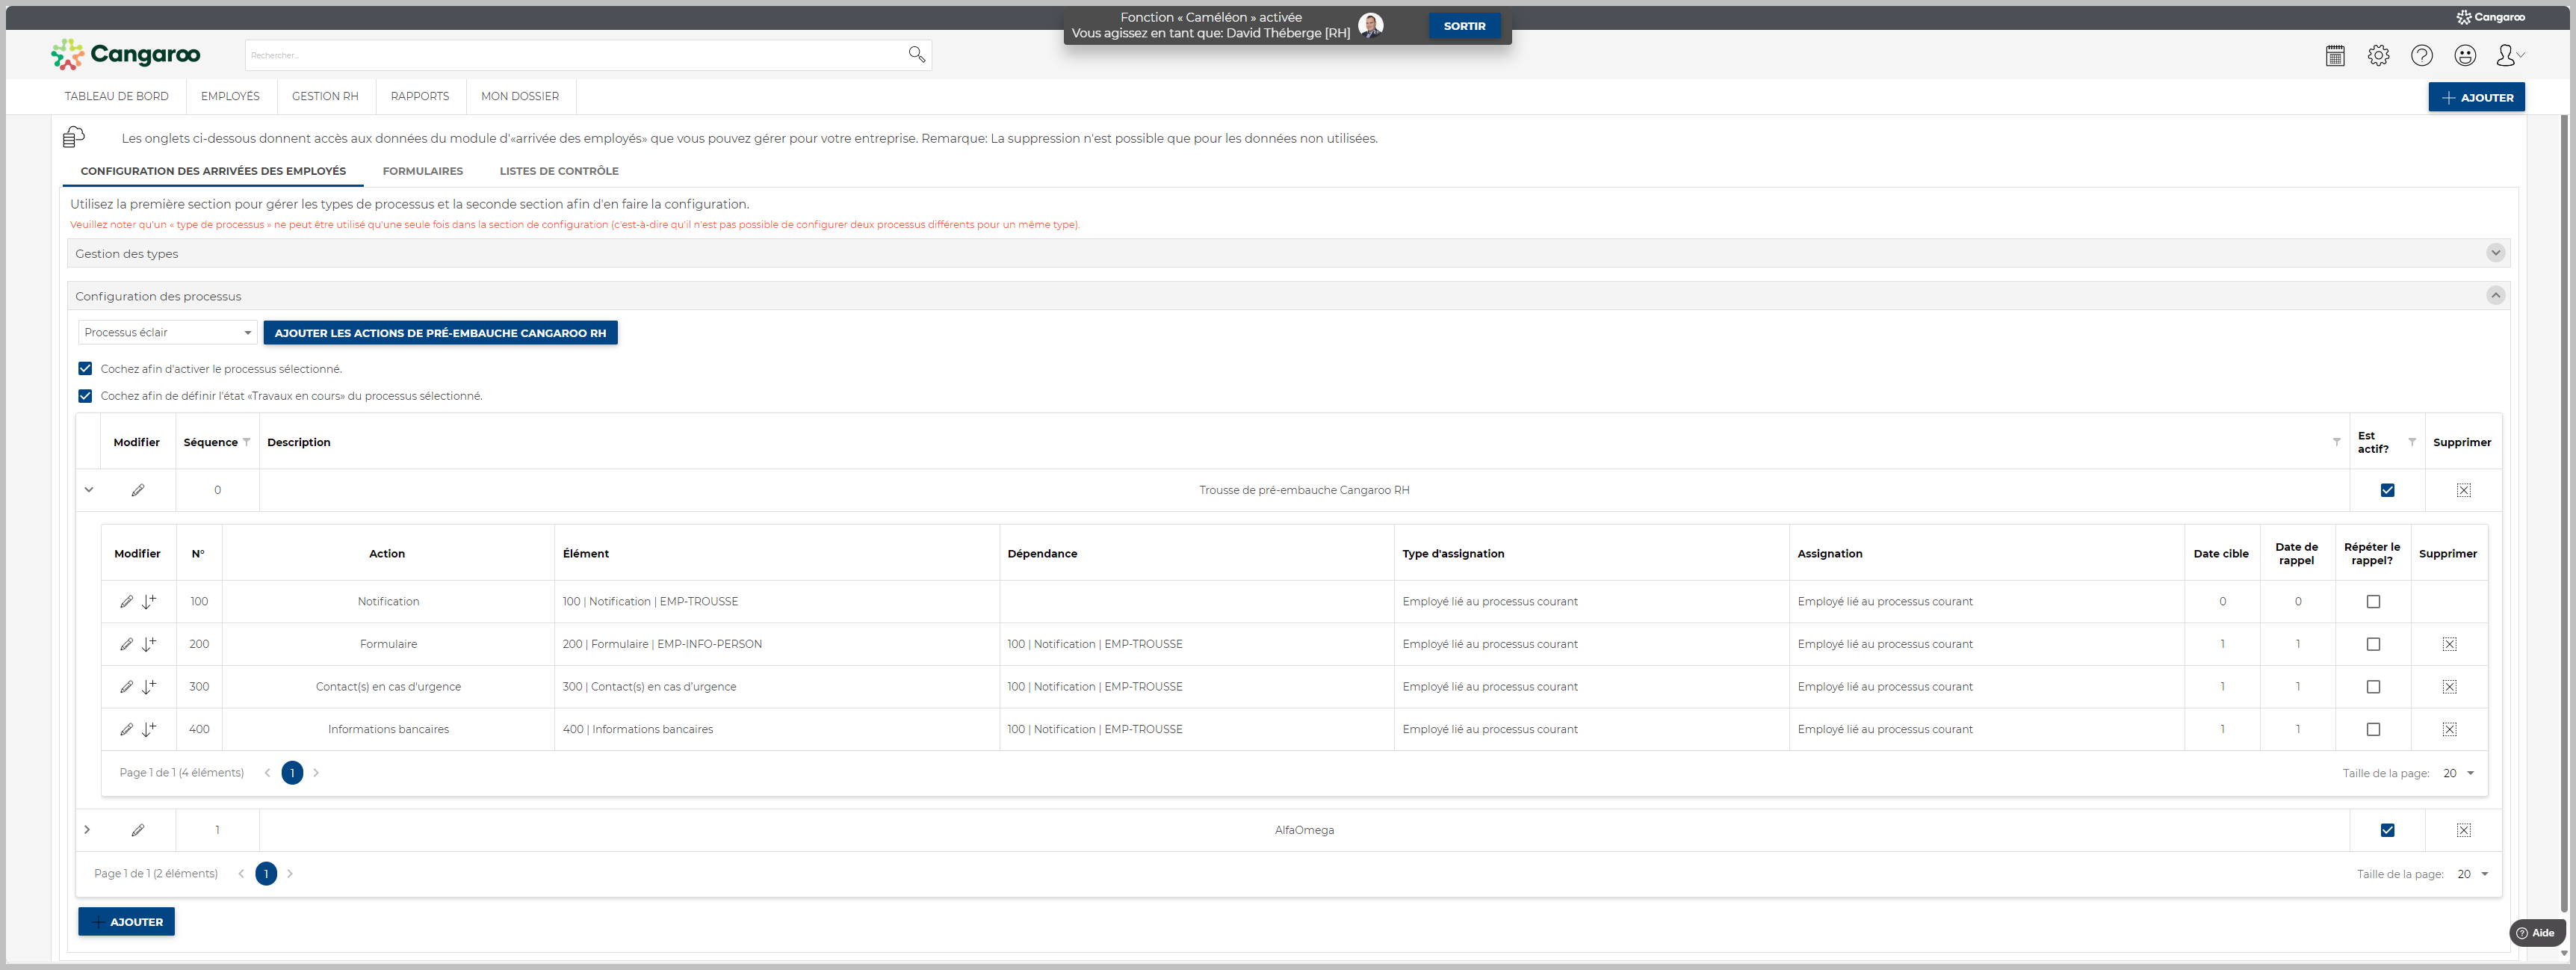2576x970 pixels.
Task: Open the Processus éclair dropdown
Action: pos(167,333)
